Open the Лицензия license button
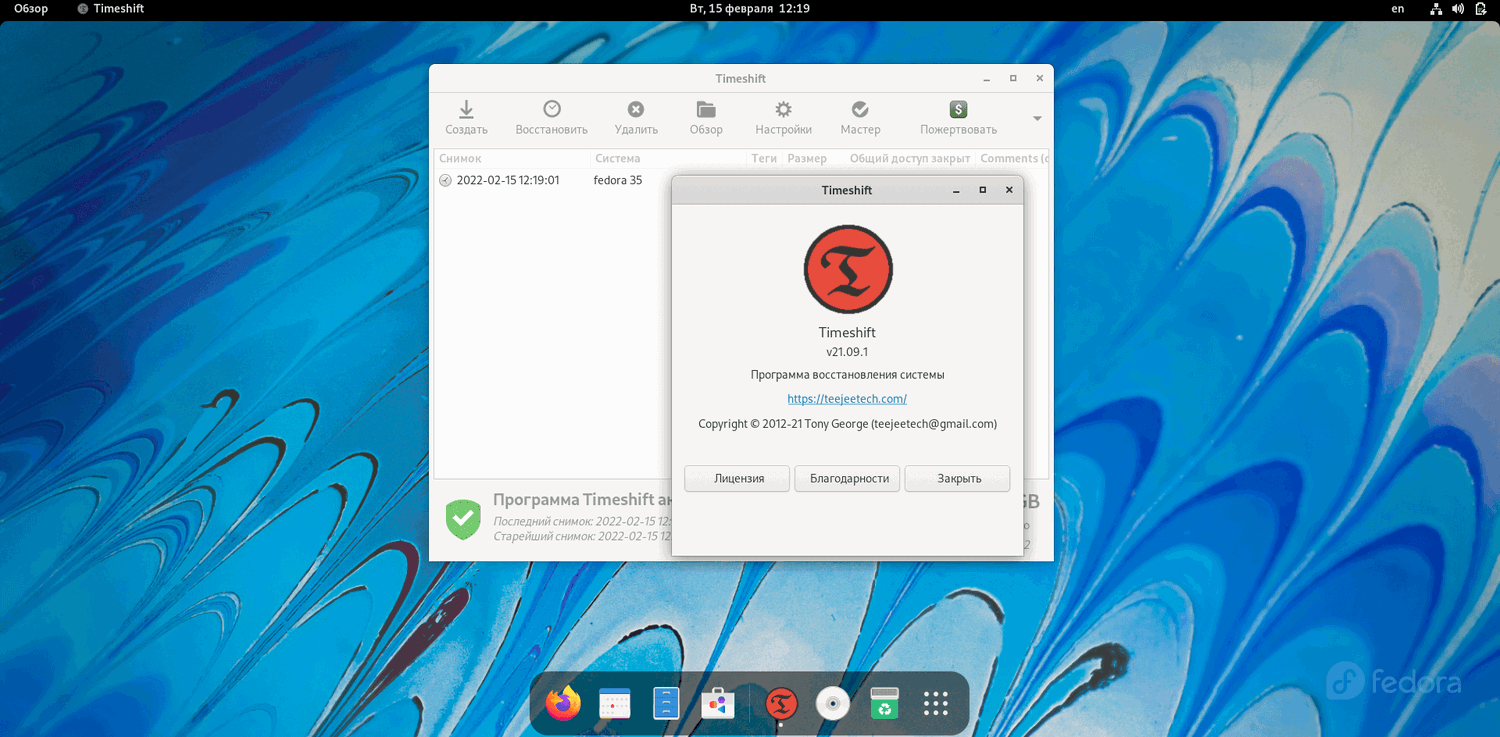The width and height of the screenshot is (1500, 737). tap(738, 478)
